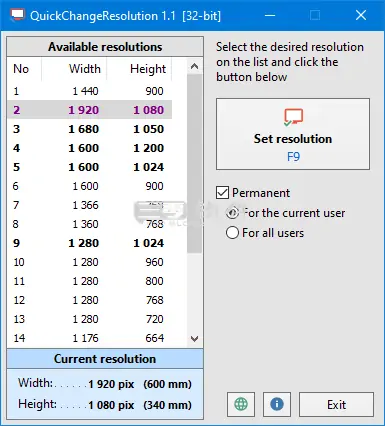Image resolution: width=385 pixels, height=426 pixels.
Task: Close the window with the X button
Action: point(361,15)
